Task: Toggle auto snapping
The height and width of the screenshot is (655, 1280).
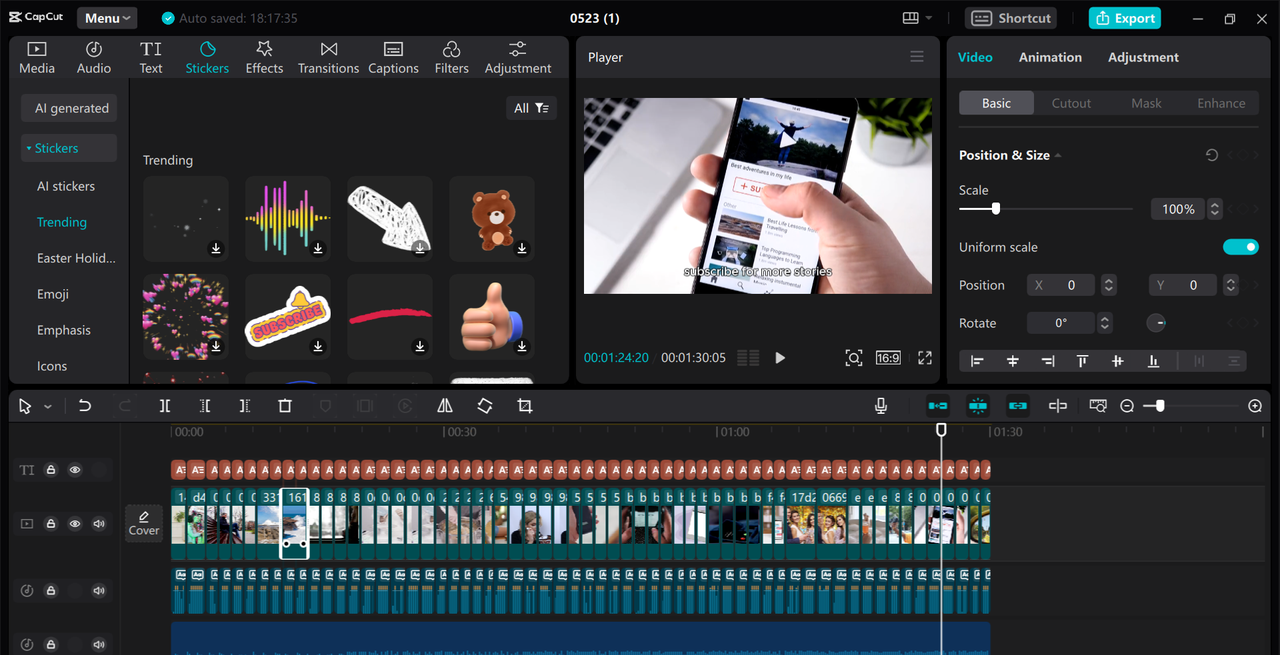Action: tap(978, 406)
